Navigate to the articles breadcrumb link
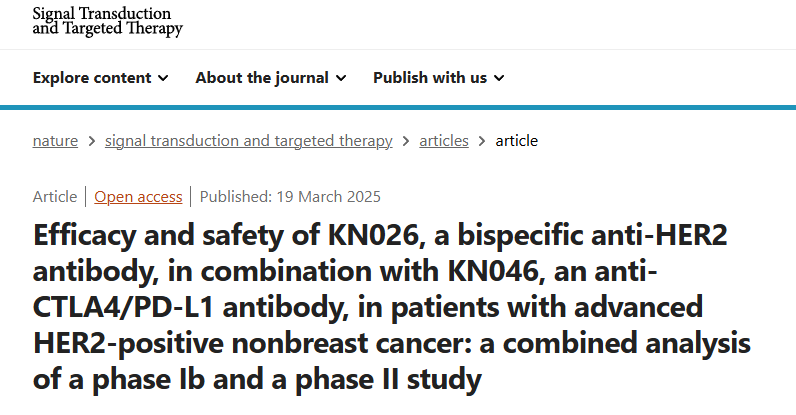The image size is (796, 415). (444, 141)
